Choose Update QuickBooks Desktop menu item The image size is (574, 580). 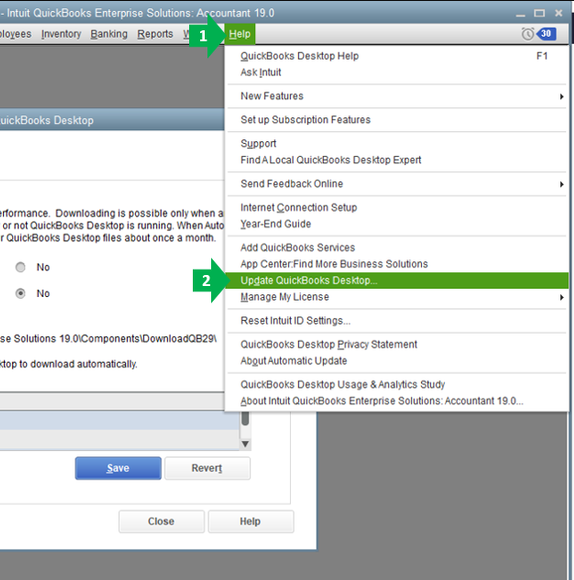coord(396,280)
